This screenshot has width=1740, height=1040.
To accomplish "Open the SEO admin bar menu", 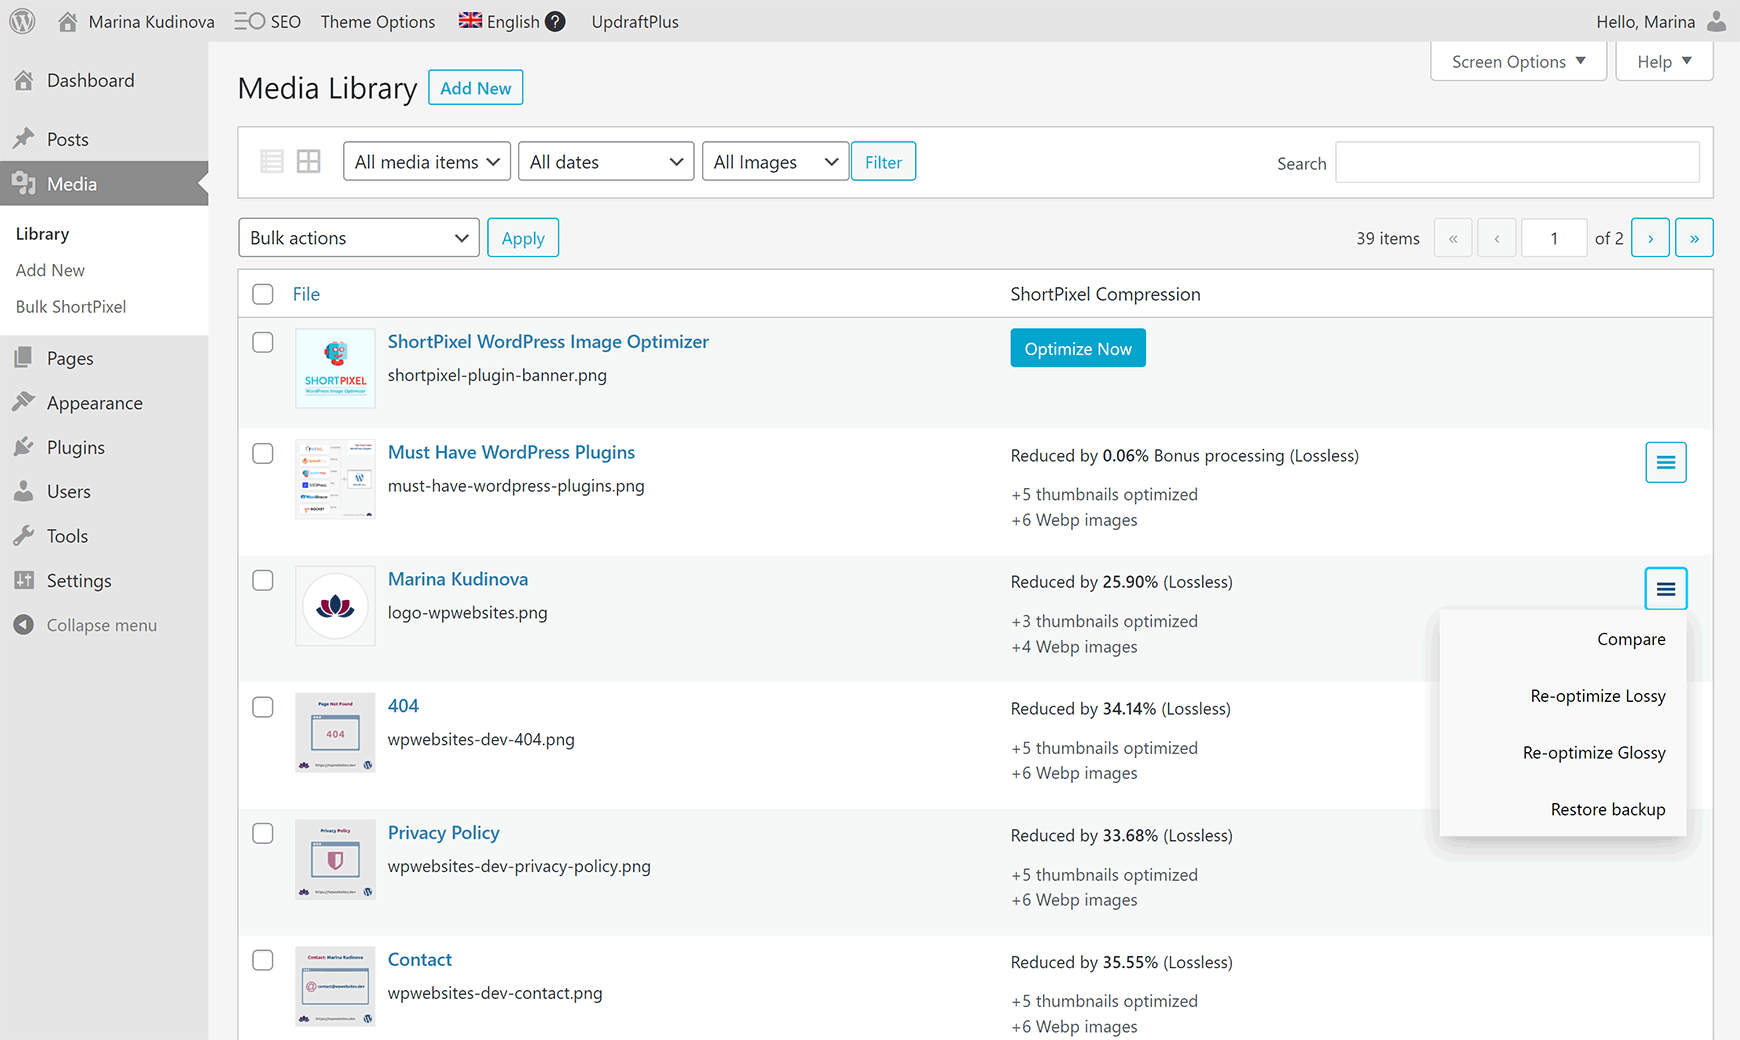I will (x=268, y=21).
